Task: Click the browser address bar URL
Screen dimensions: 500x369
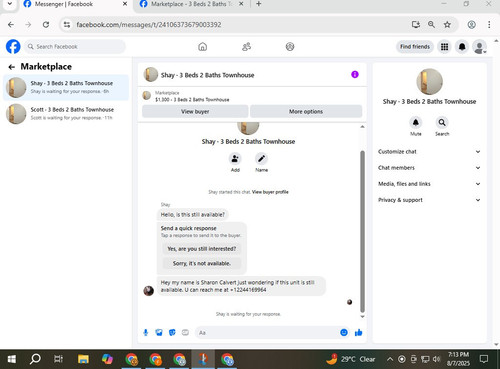Action: (149, 25)
